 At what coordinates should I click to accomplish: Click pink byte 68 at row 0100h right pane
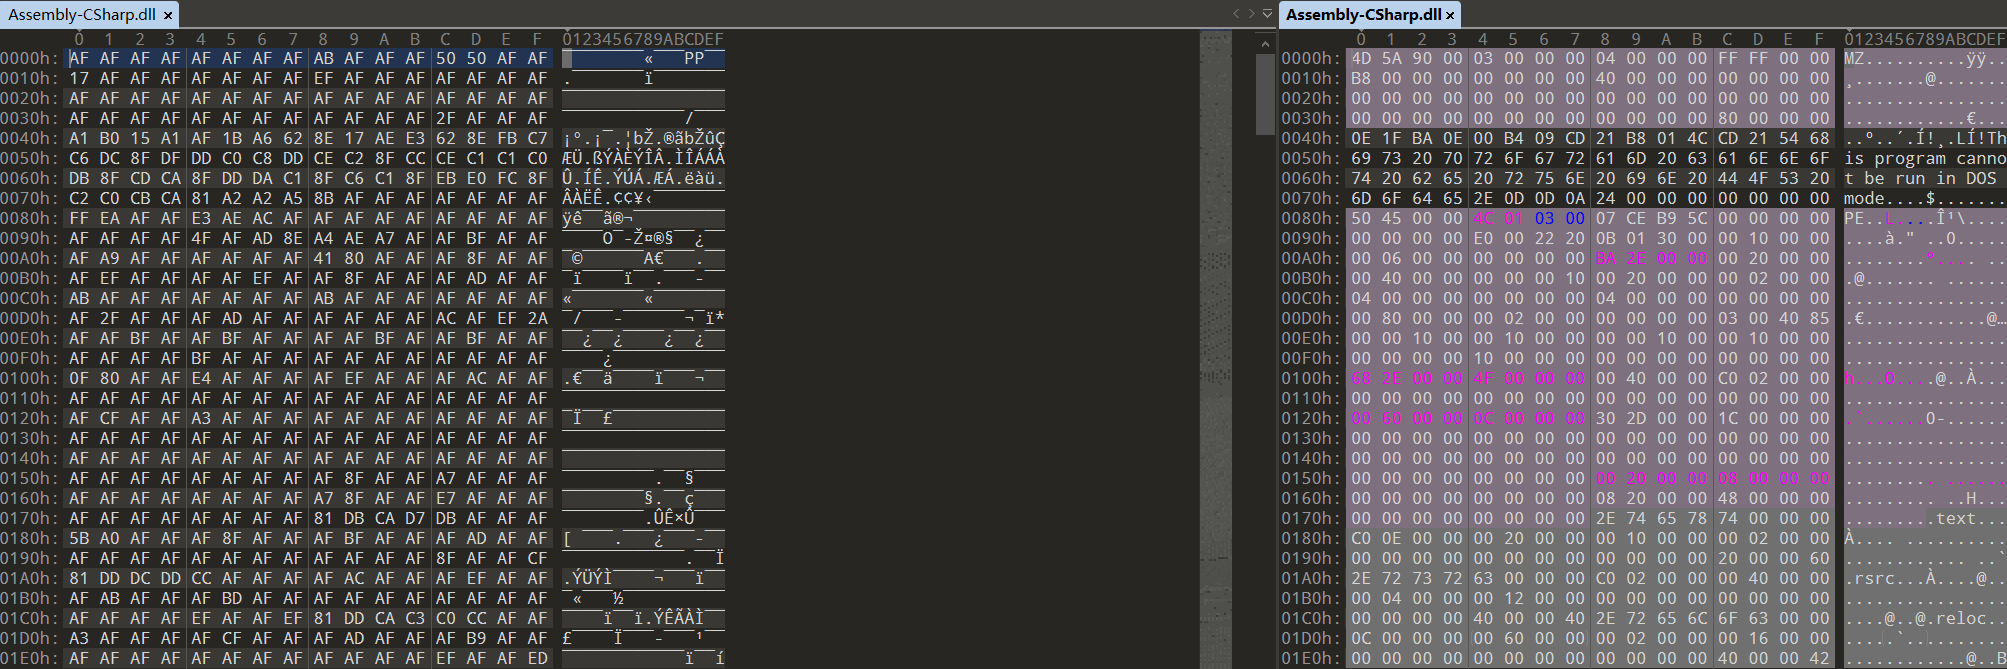[1361, 378]
